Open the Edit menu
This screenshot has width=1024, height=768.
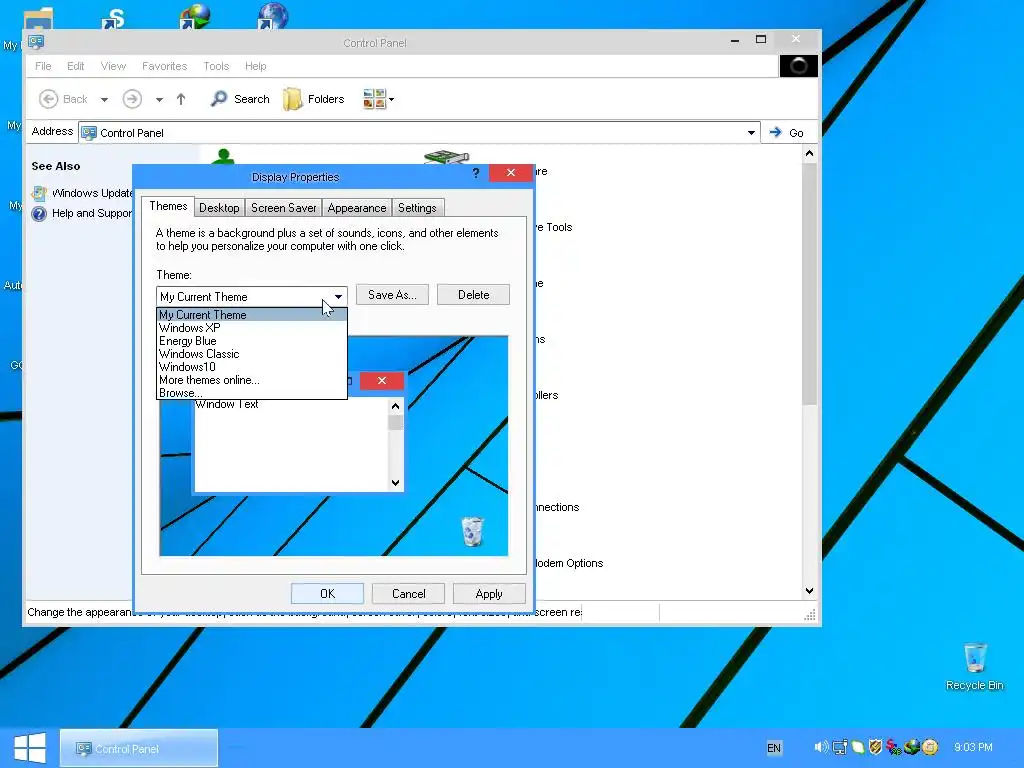[76, 66]
